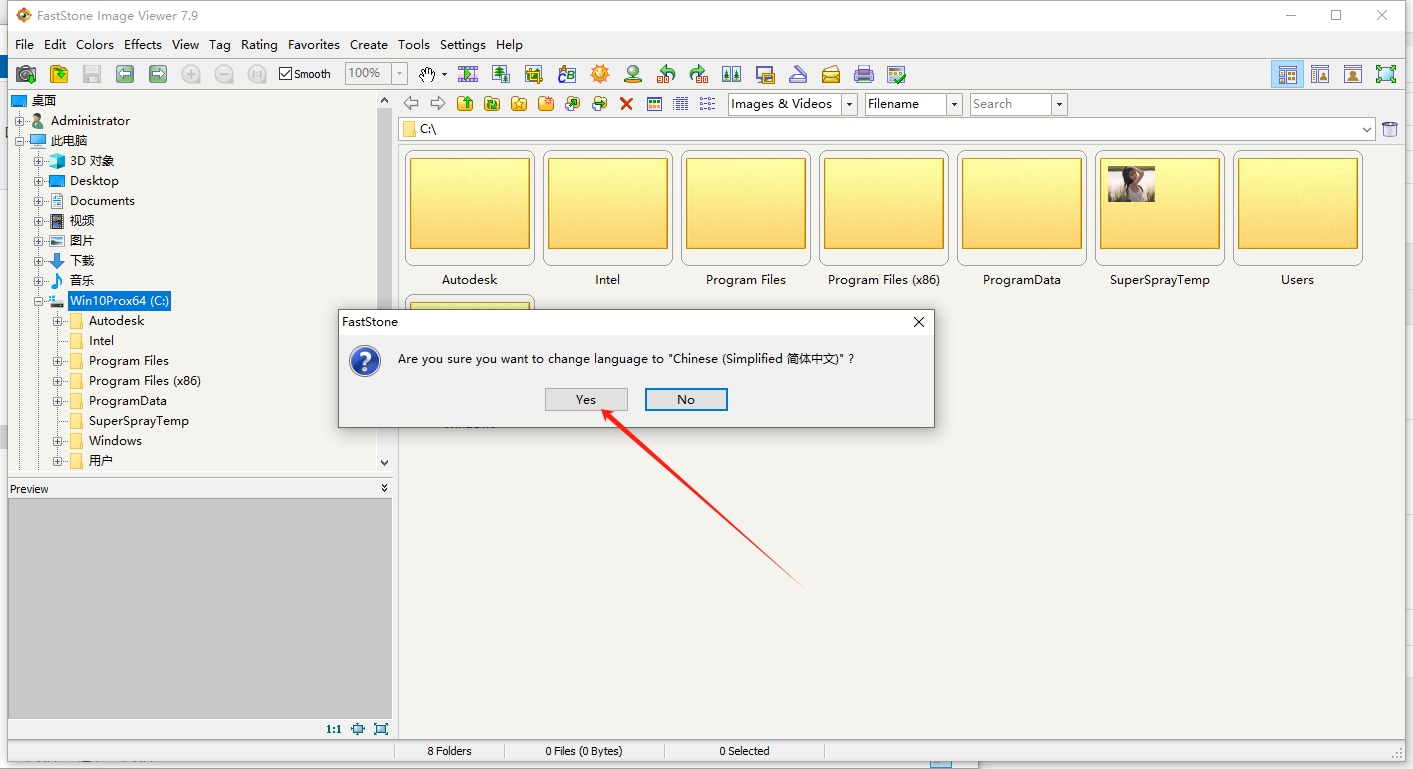Click the go up one folder icon
This screenshot has height=769, width=1413.
pos(465,103)
